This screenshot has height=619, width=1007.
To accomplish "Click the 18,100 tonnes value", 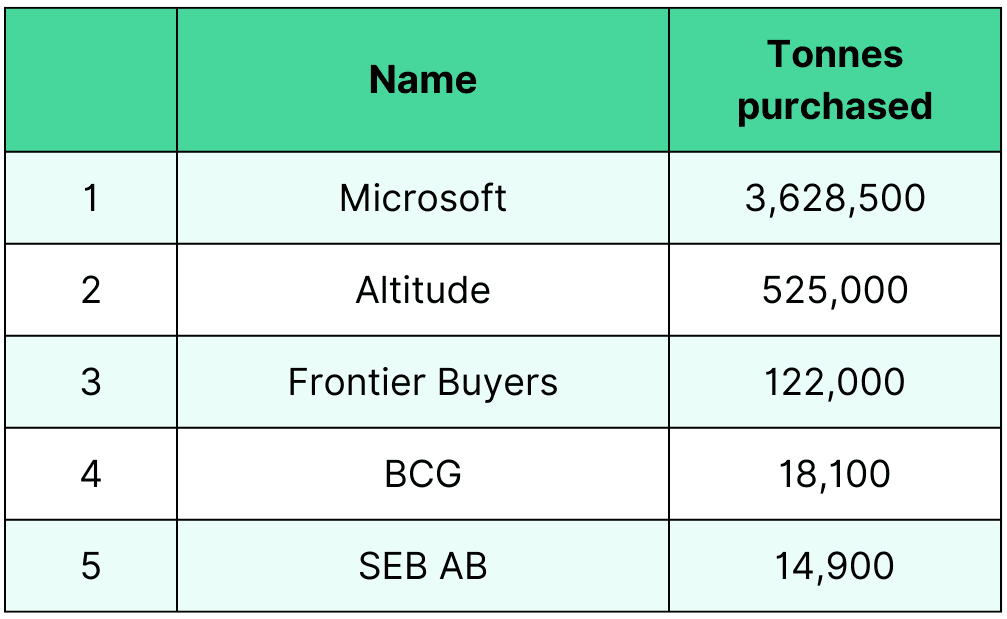I will click(x=835, y=474).
